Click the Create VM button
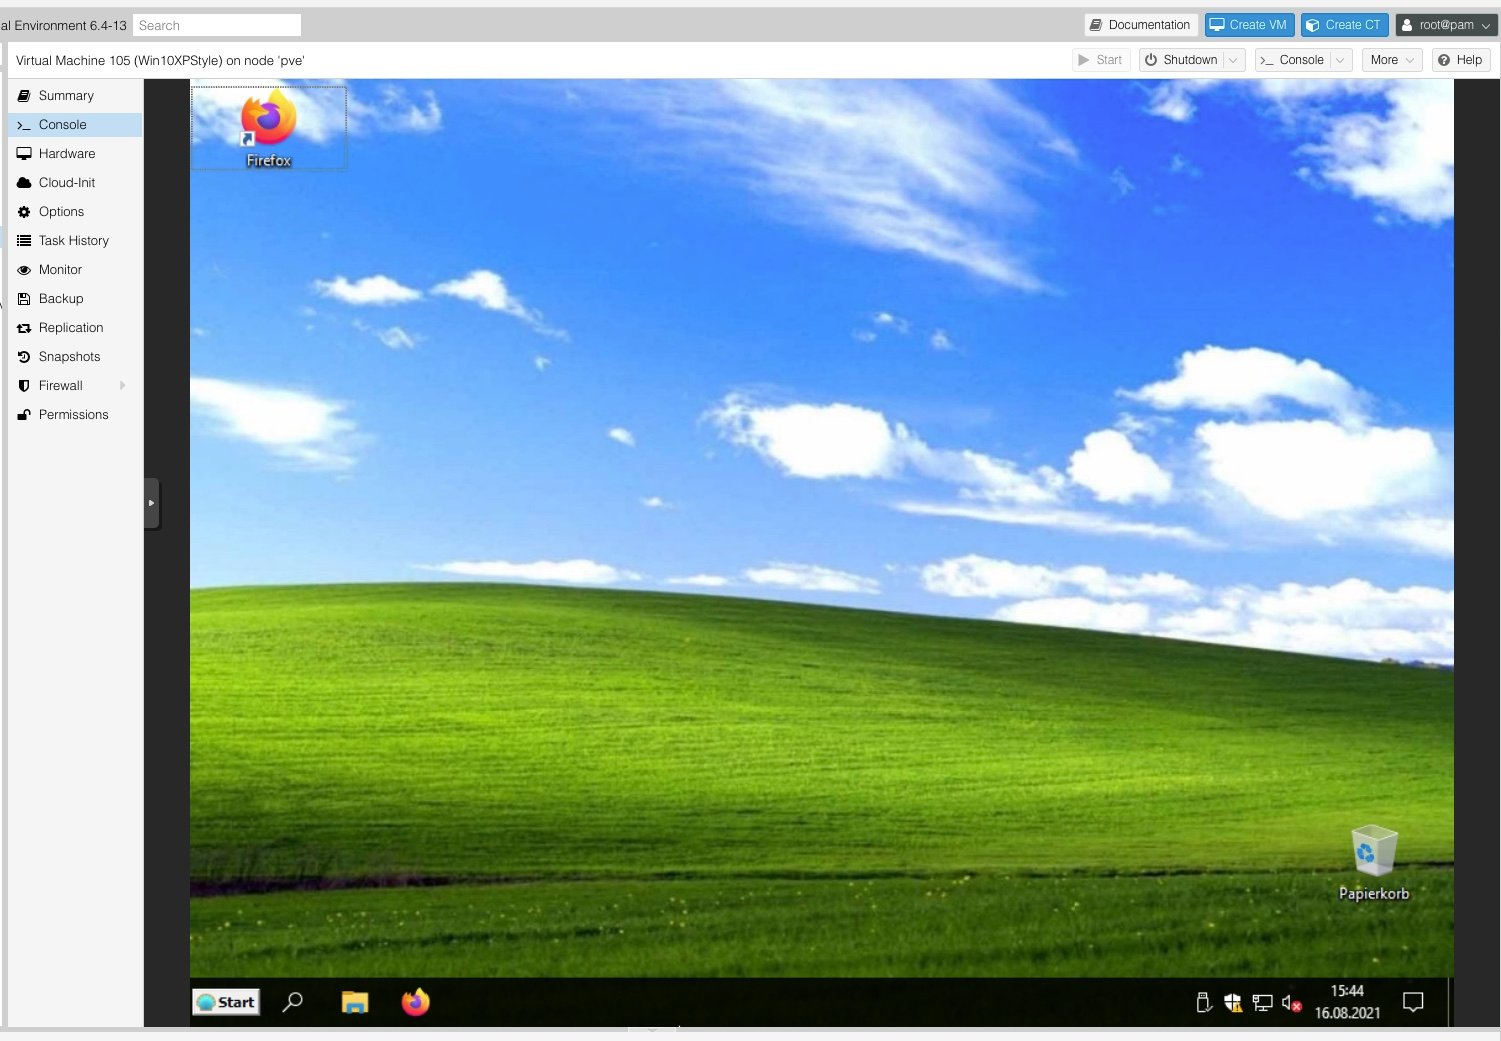The width and height of the screenshot is (1501, 1041). click(x=1249, y=25)
